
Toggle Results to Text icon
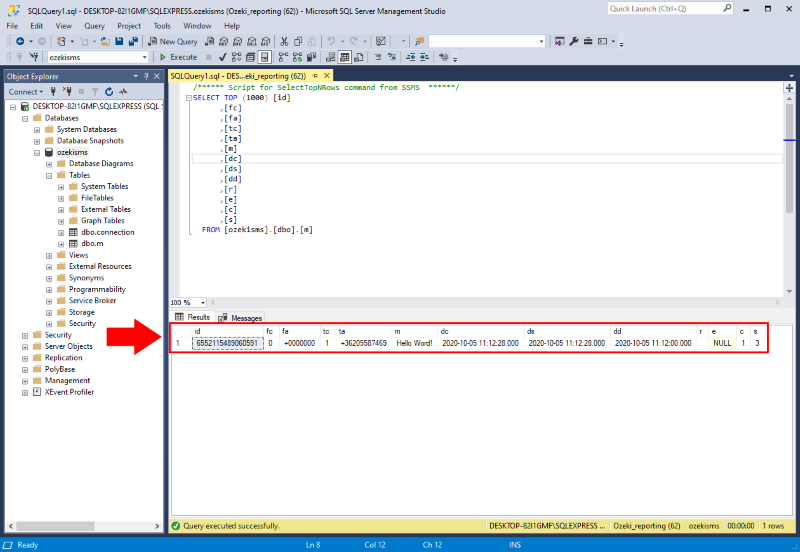331,57
